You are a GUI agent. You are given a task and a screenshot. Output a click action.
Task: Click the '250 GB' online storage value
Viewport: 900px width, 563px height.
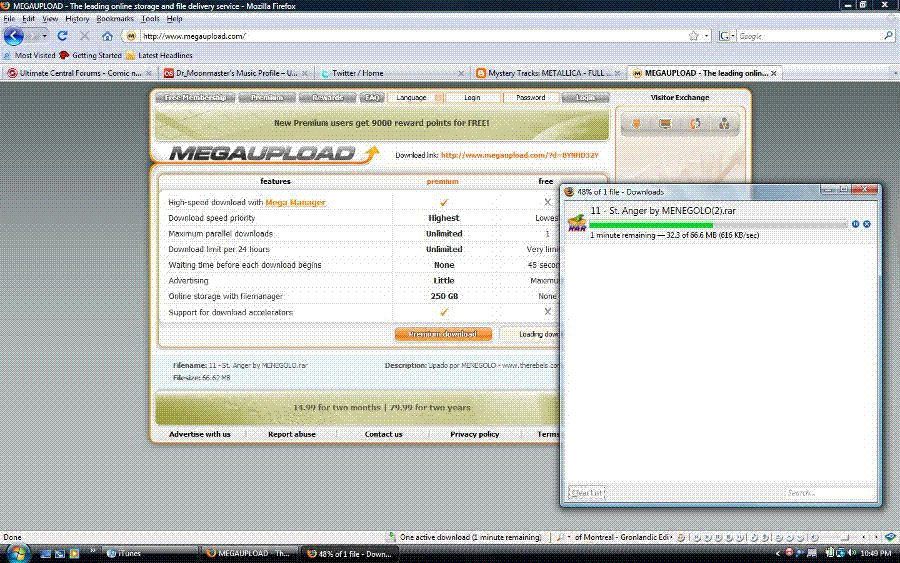coord(444,296)
